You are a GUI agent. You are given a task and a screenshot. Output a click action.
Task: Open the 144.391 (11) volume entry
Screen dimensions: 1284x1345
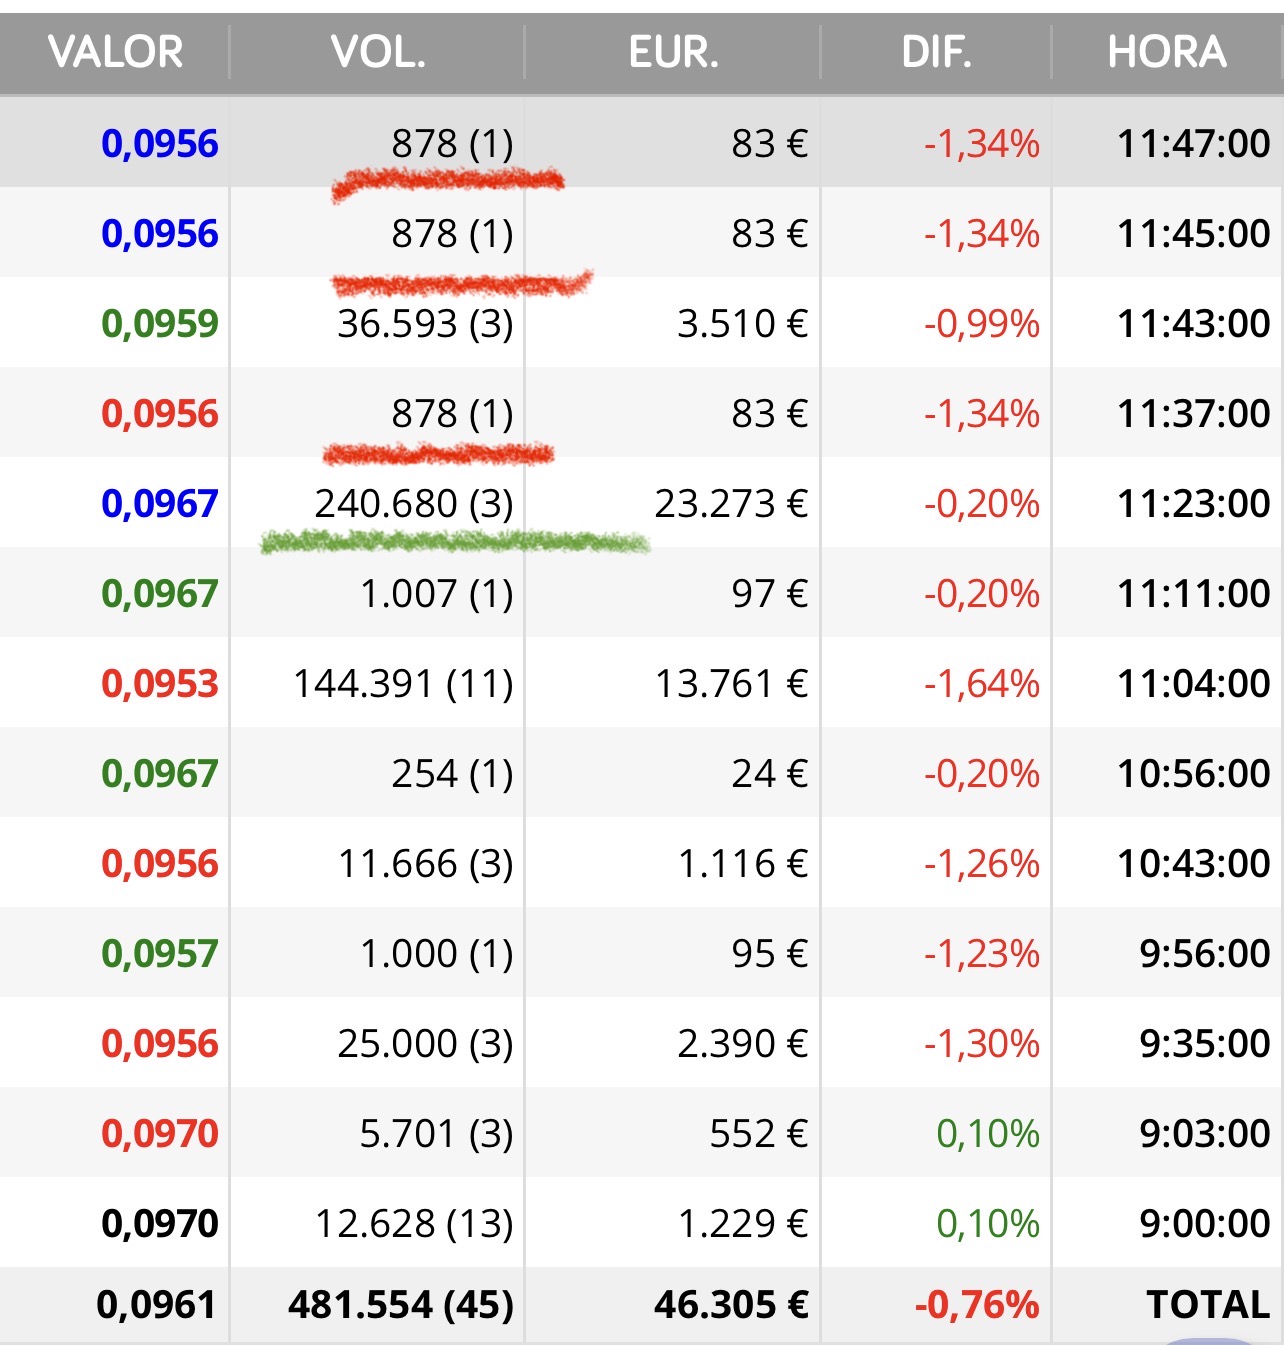pyautogui.click(x=403, y=684)
